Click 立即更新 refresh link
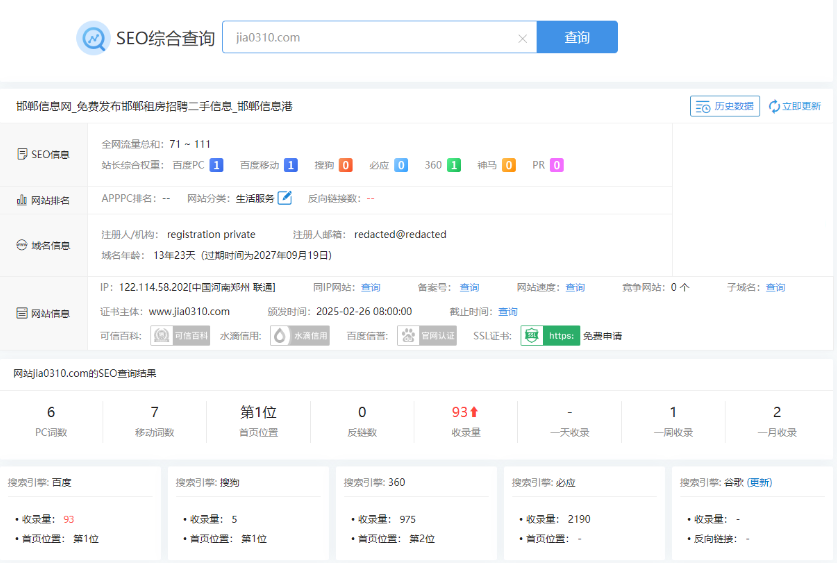The image size is (837, 567). pyautogui.click(x=794, y=106)
